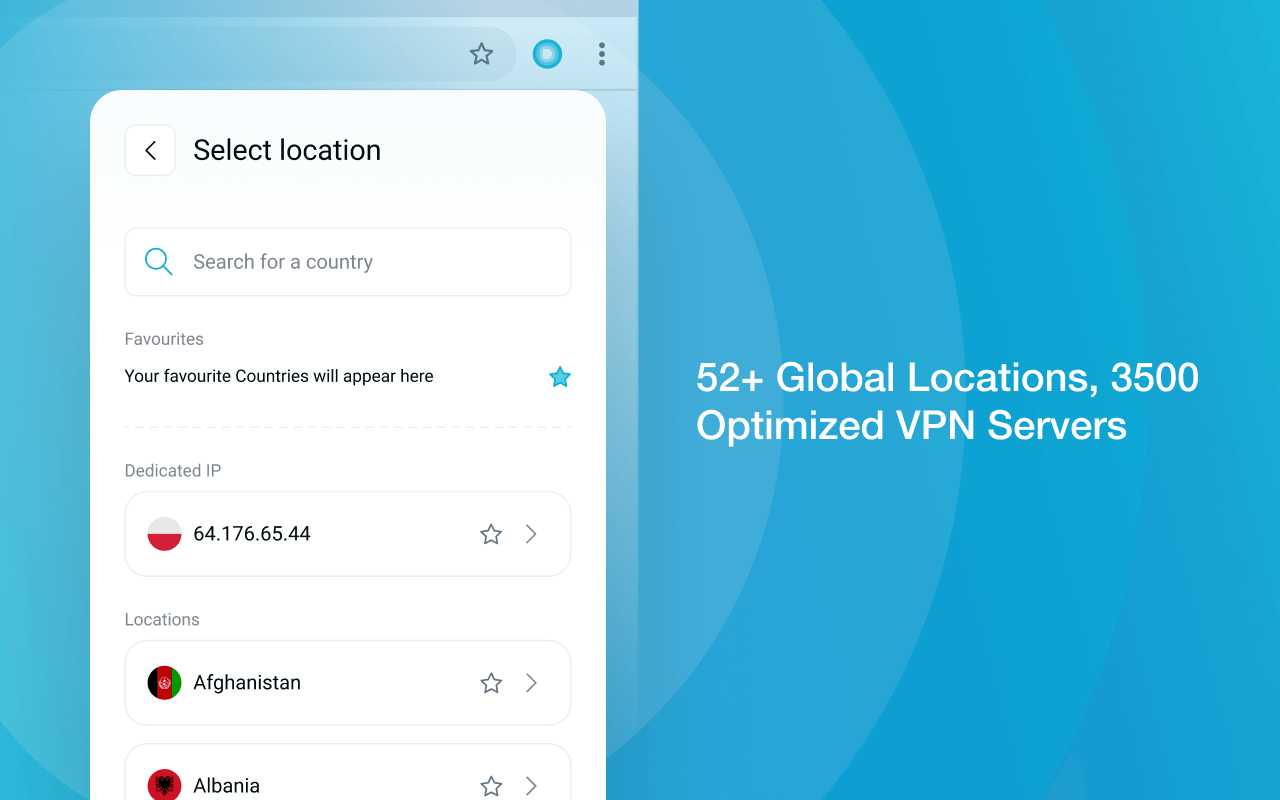The image size is (1280, 800).
Task: Go back from Select location screen
Action: pos(150,150)
